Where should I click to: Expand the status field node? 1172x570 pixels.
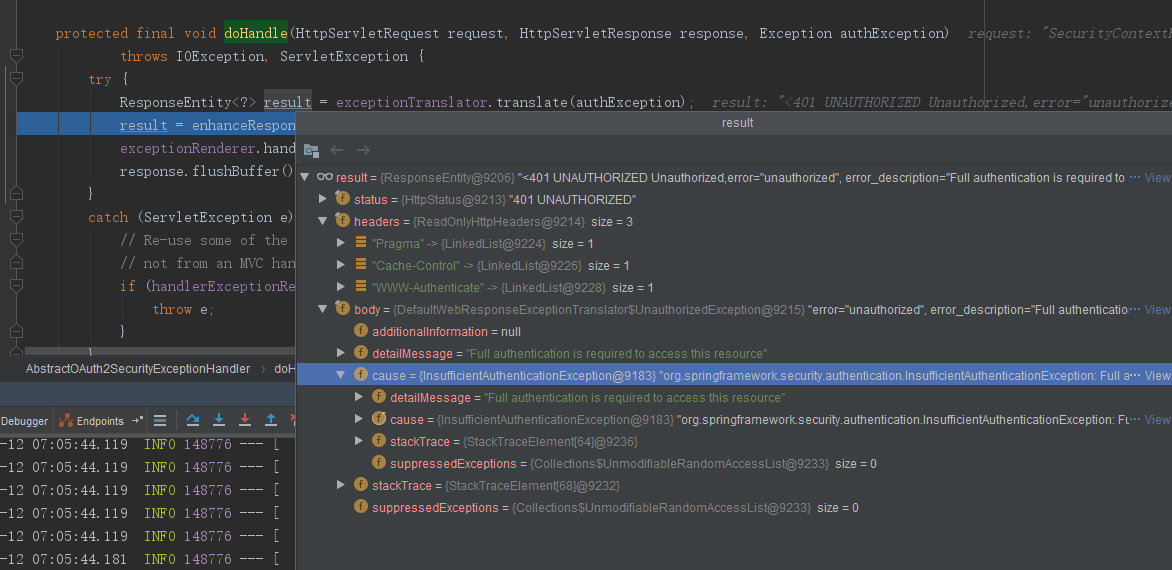point(322,199)
